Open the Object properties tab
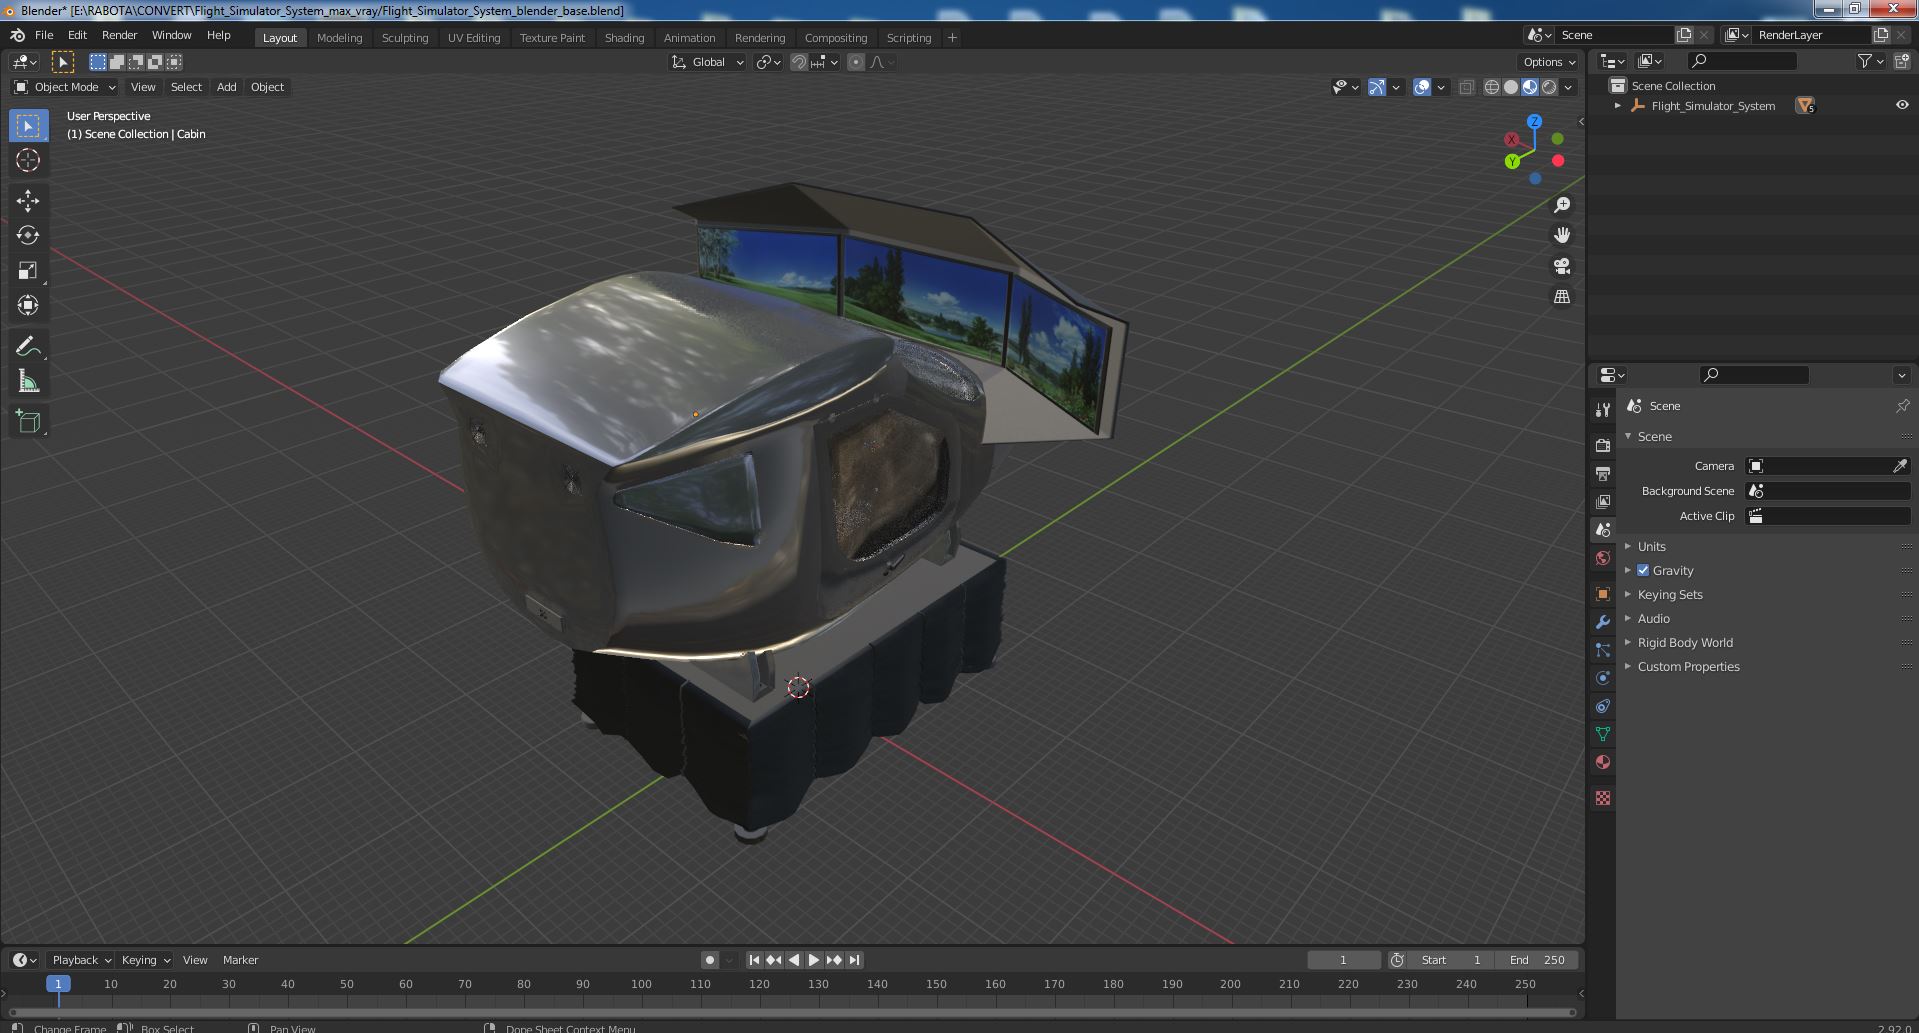This screenshot has width=1919, height=1033. (x=1603, y=594)
